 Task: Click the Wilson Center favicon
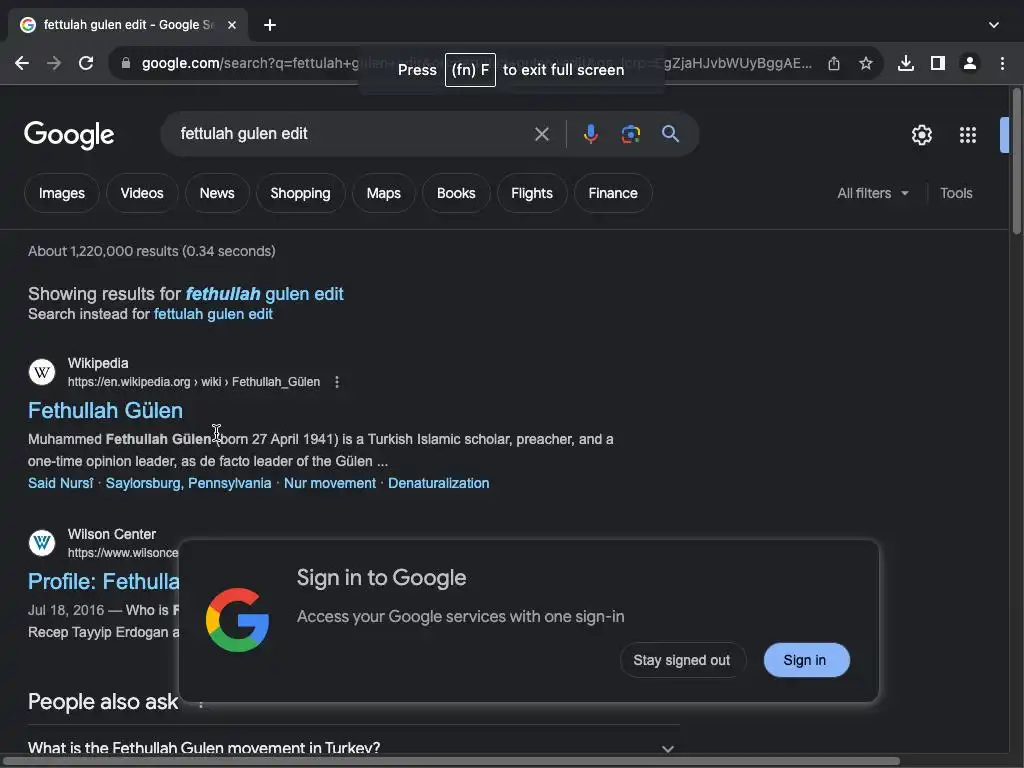click(x=42, y=543)
